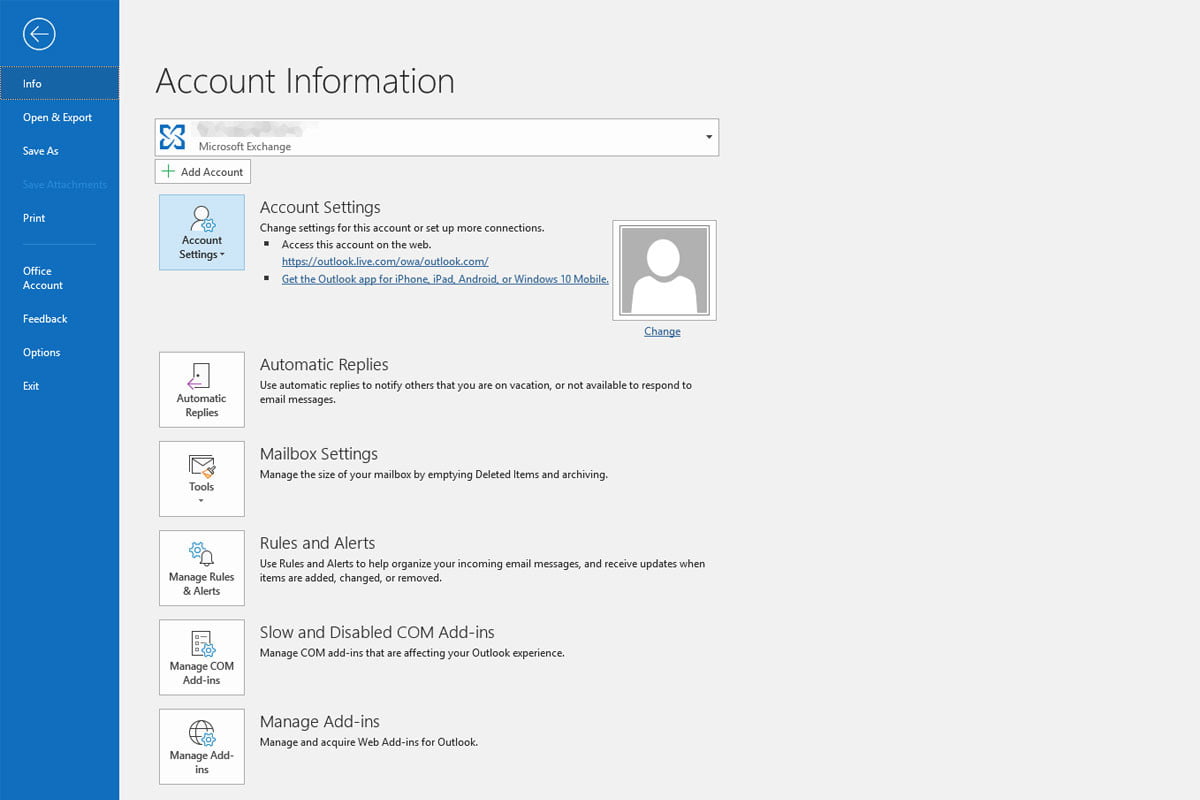Click Manage COM Add-ins icon
The width and height of the screenshot is (1200, 800).
coord(202,656)
